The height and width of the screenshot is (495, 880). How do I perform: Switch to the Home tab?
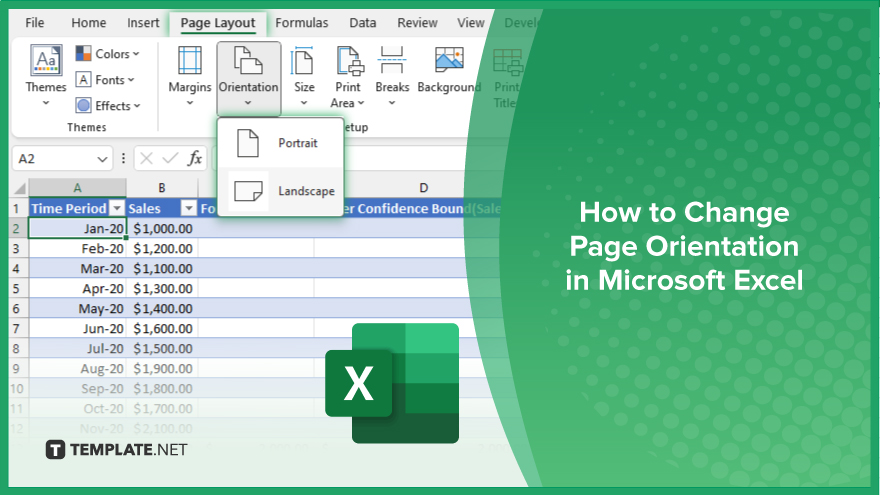click(89, 23)
